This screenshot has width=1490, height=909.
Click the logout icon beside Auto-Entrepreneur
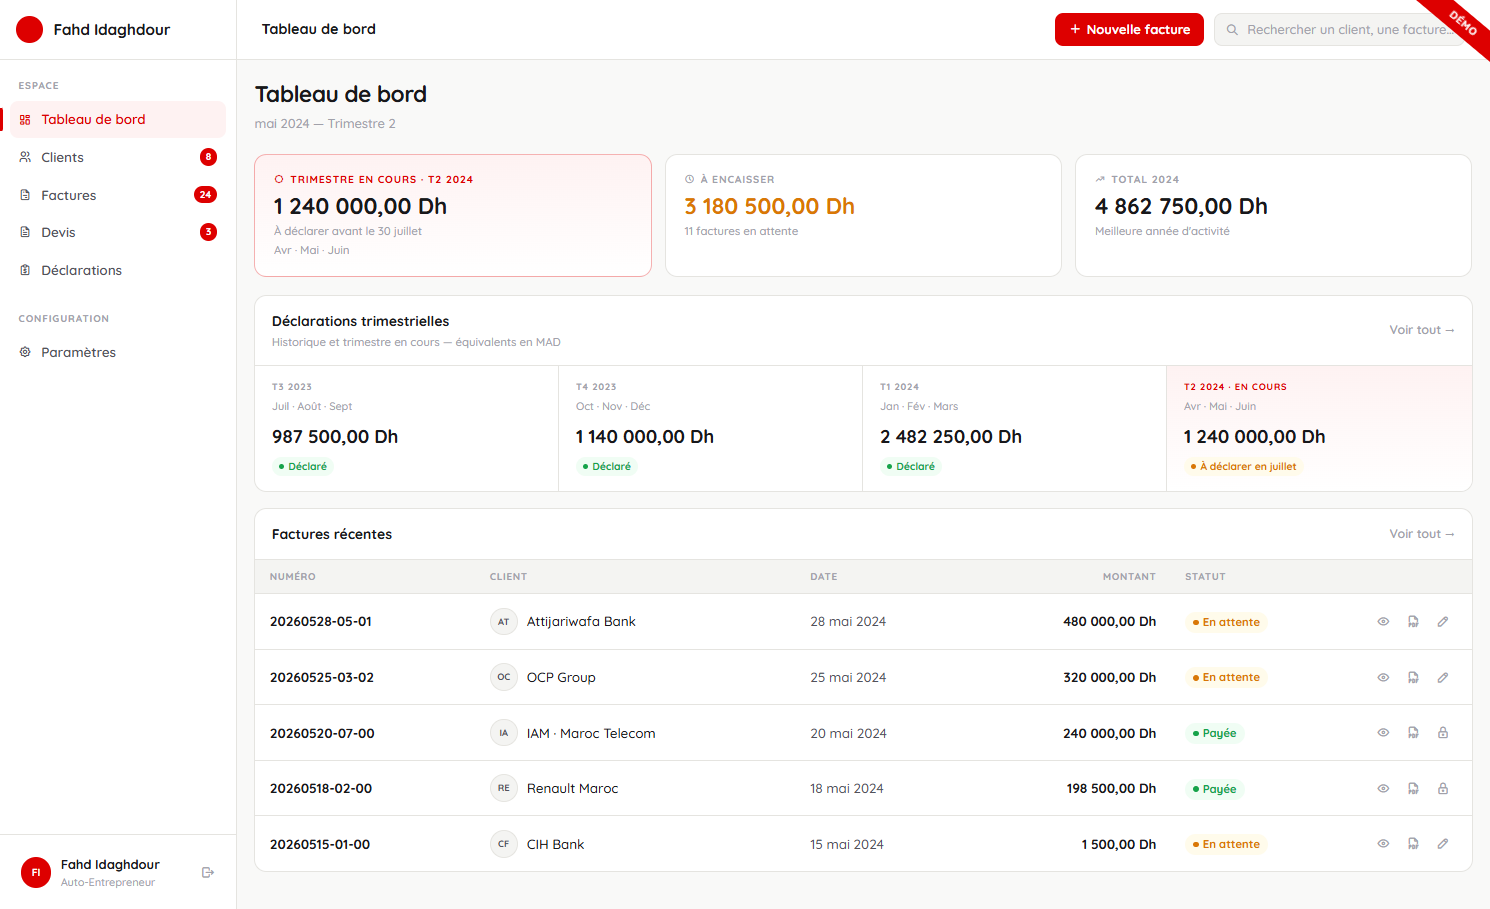208,873
